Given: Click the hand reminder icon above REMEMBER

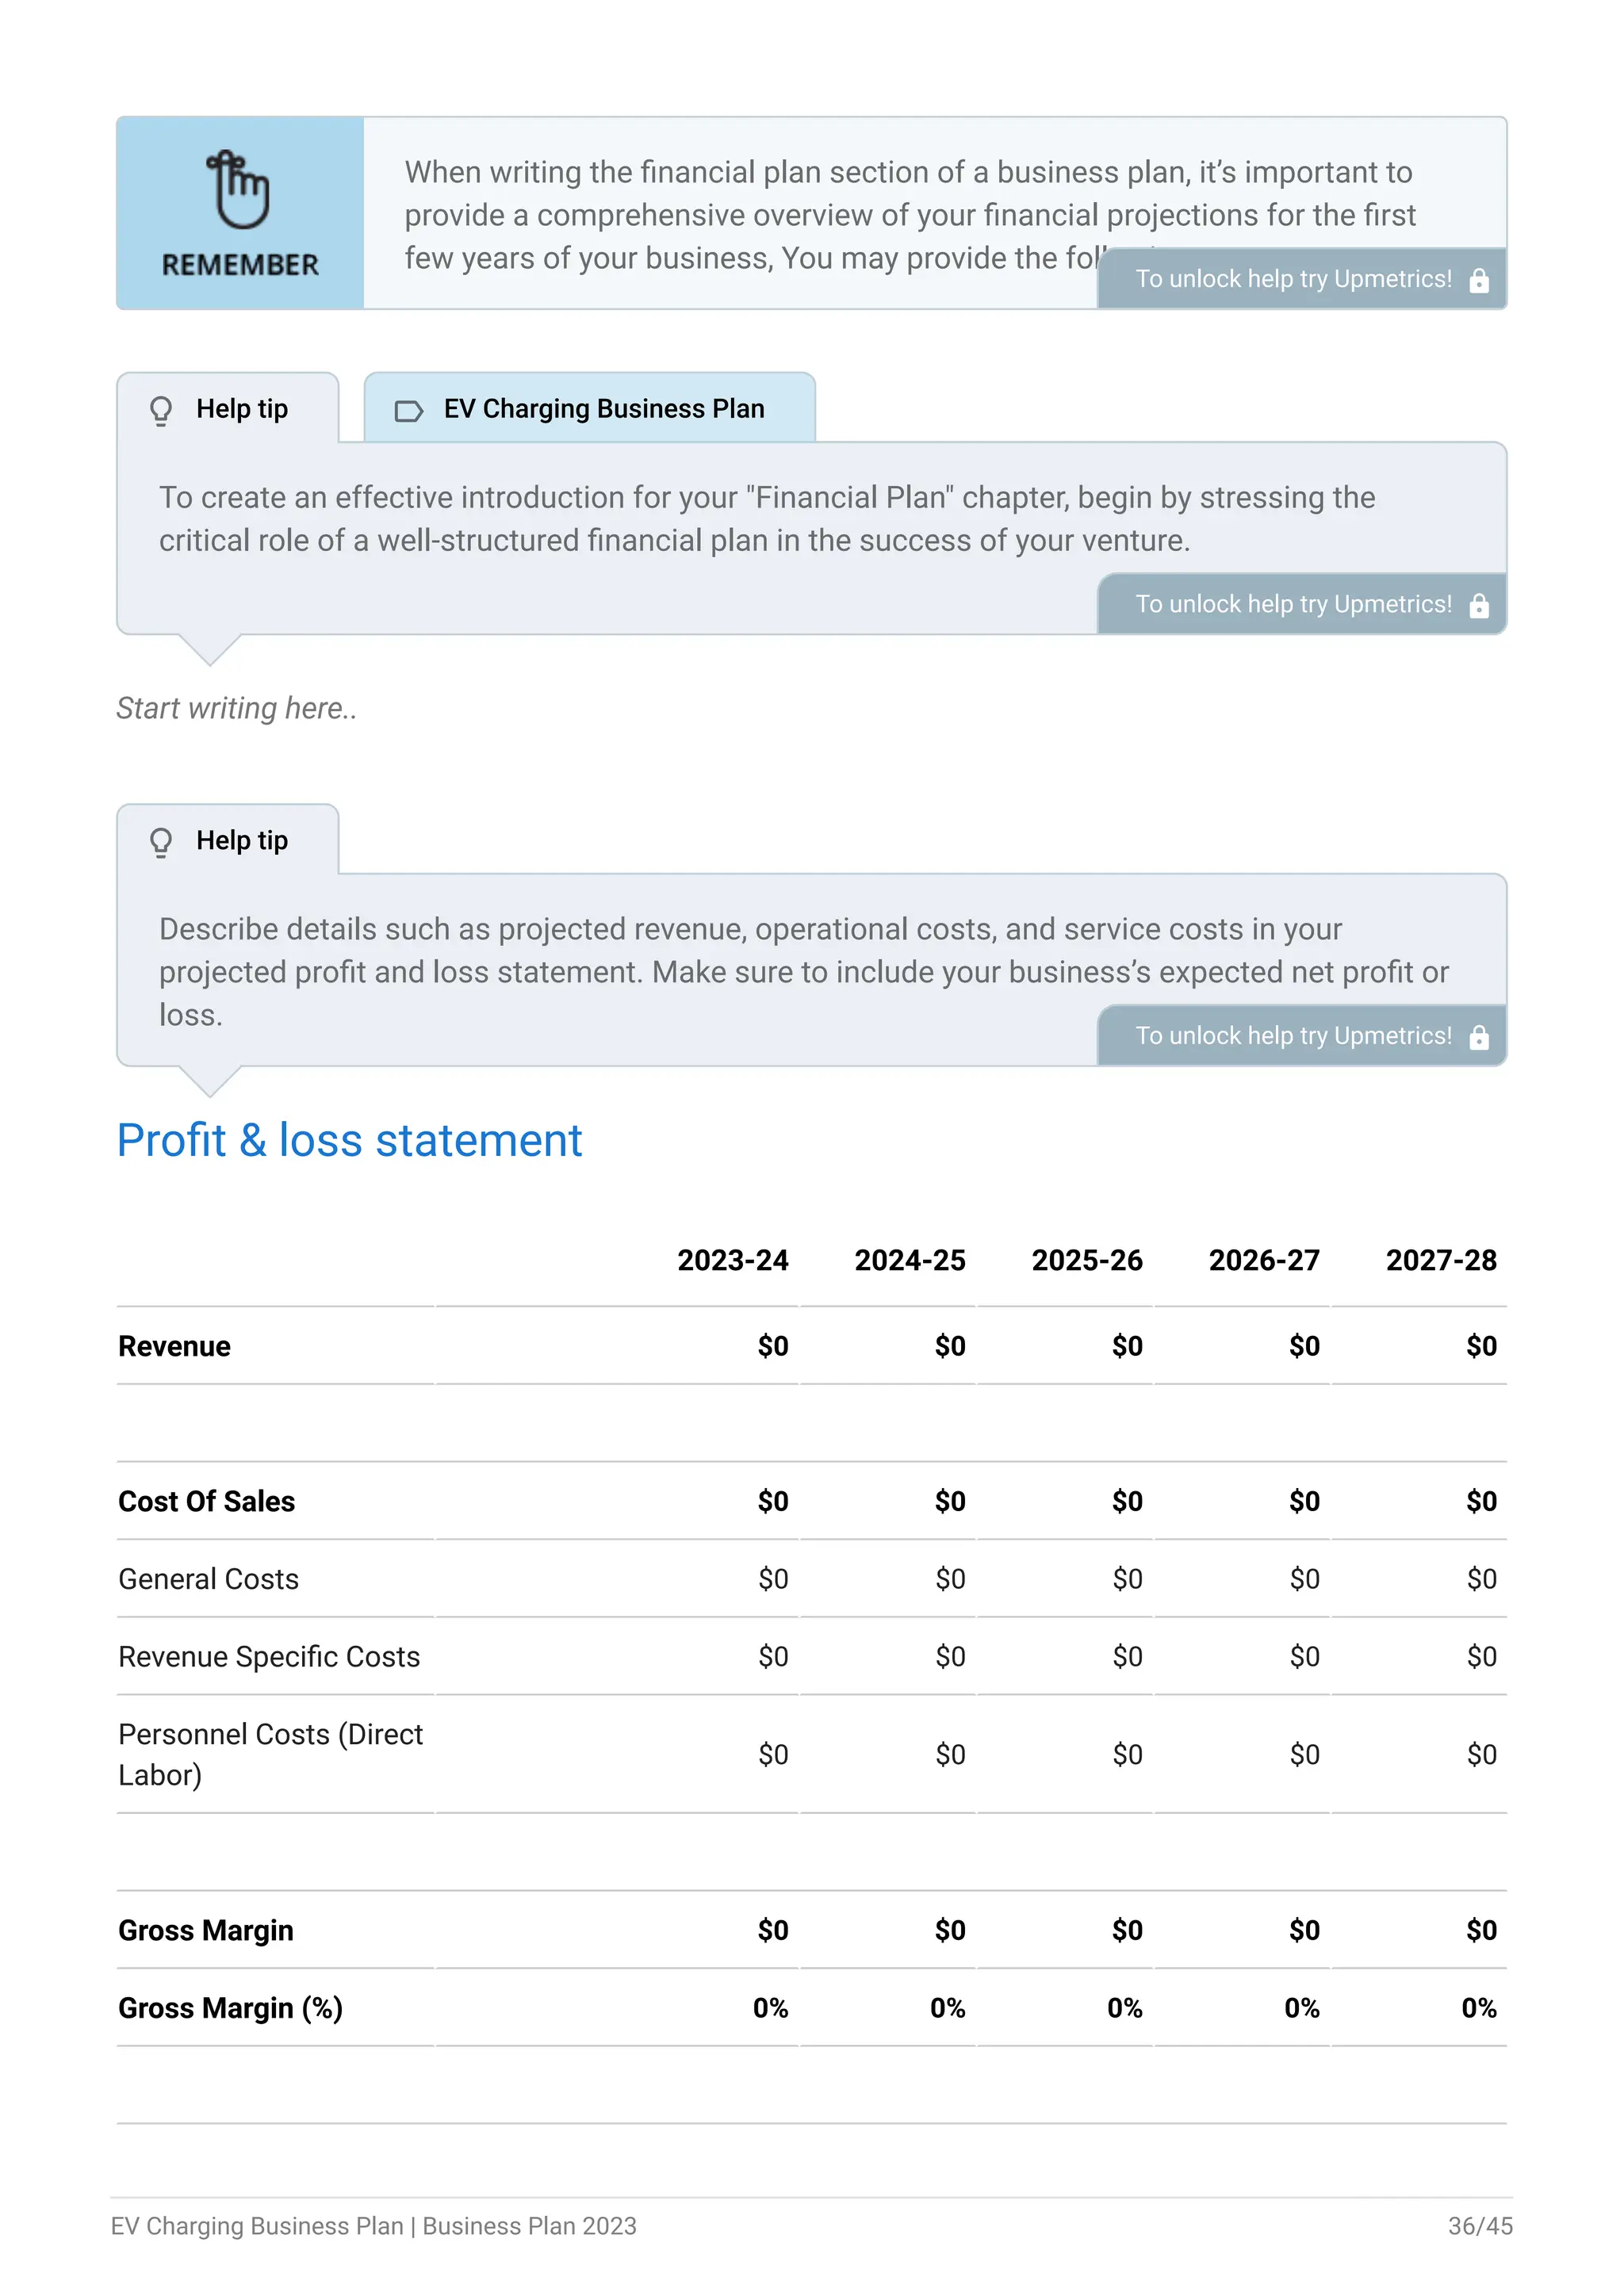Looking at the screenshot, I should tap(238, 189).
